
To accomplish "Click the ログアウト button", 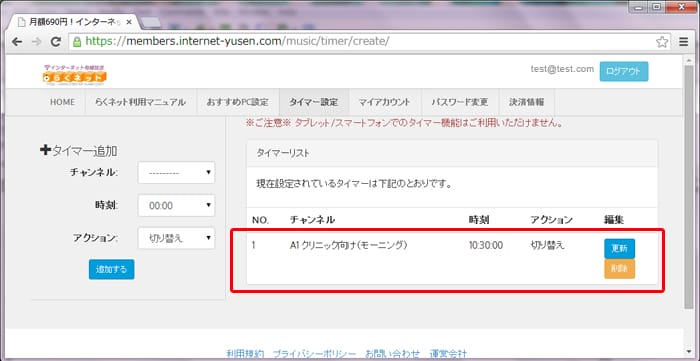I will coord(624,71).
